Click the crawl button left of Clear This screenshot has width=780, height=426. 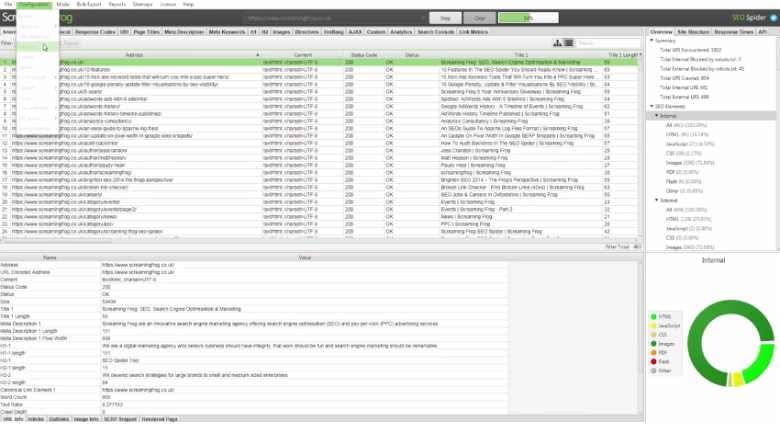445,18
